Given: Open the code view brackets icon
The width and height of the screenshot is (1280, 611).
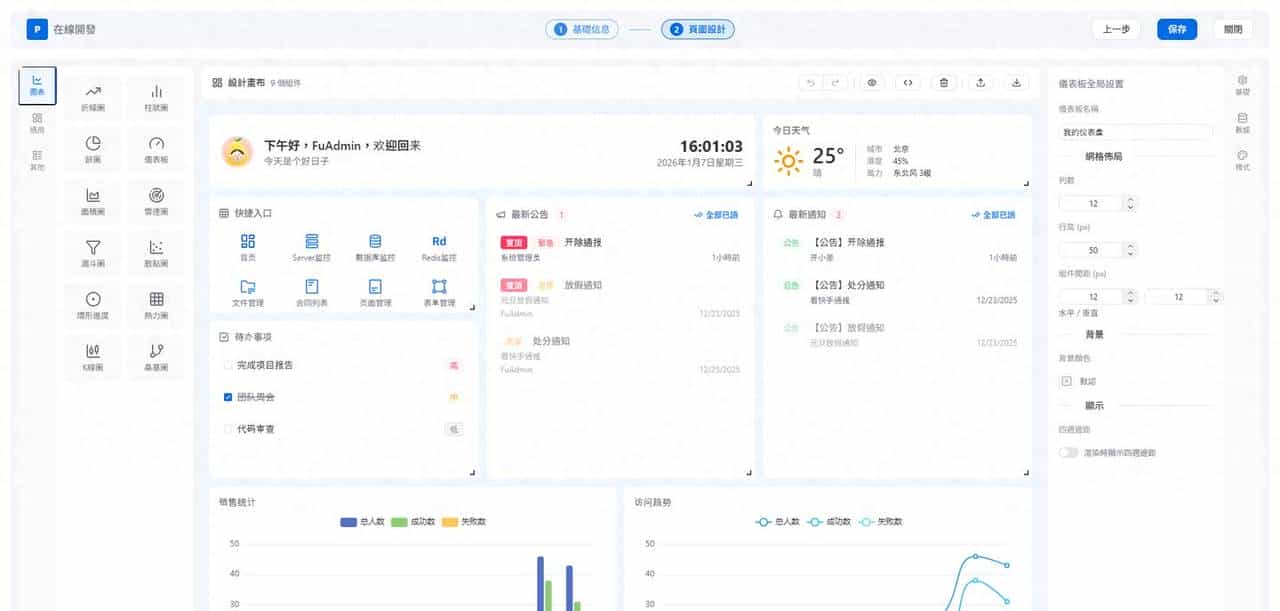Looking at the screenshot, I should 907,83.
